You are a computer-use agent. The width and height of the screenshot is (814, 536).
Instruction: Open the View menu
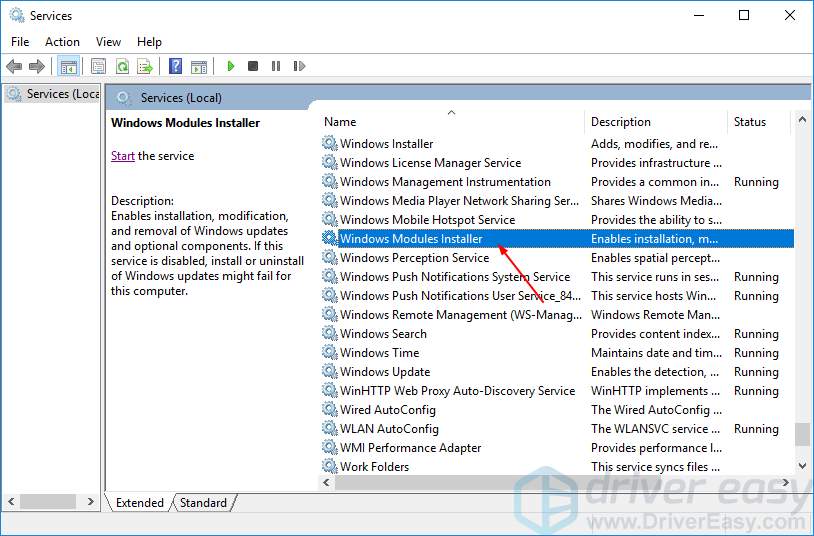point(108,42)
